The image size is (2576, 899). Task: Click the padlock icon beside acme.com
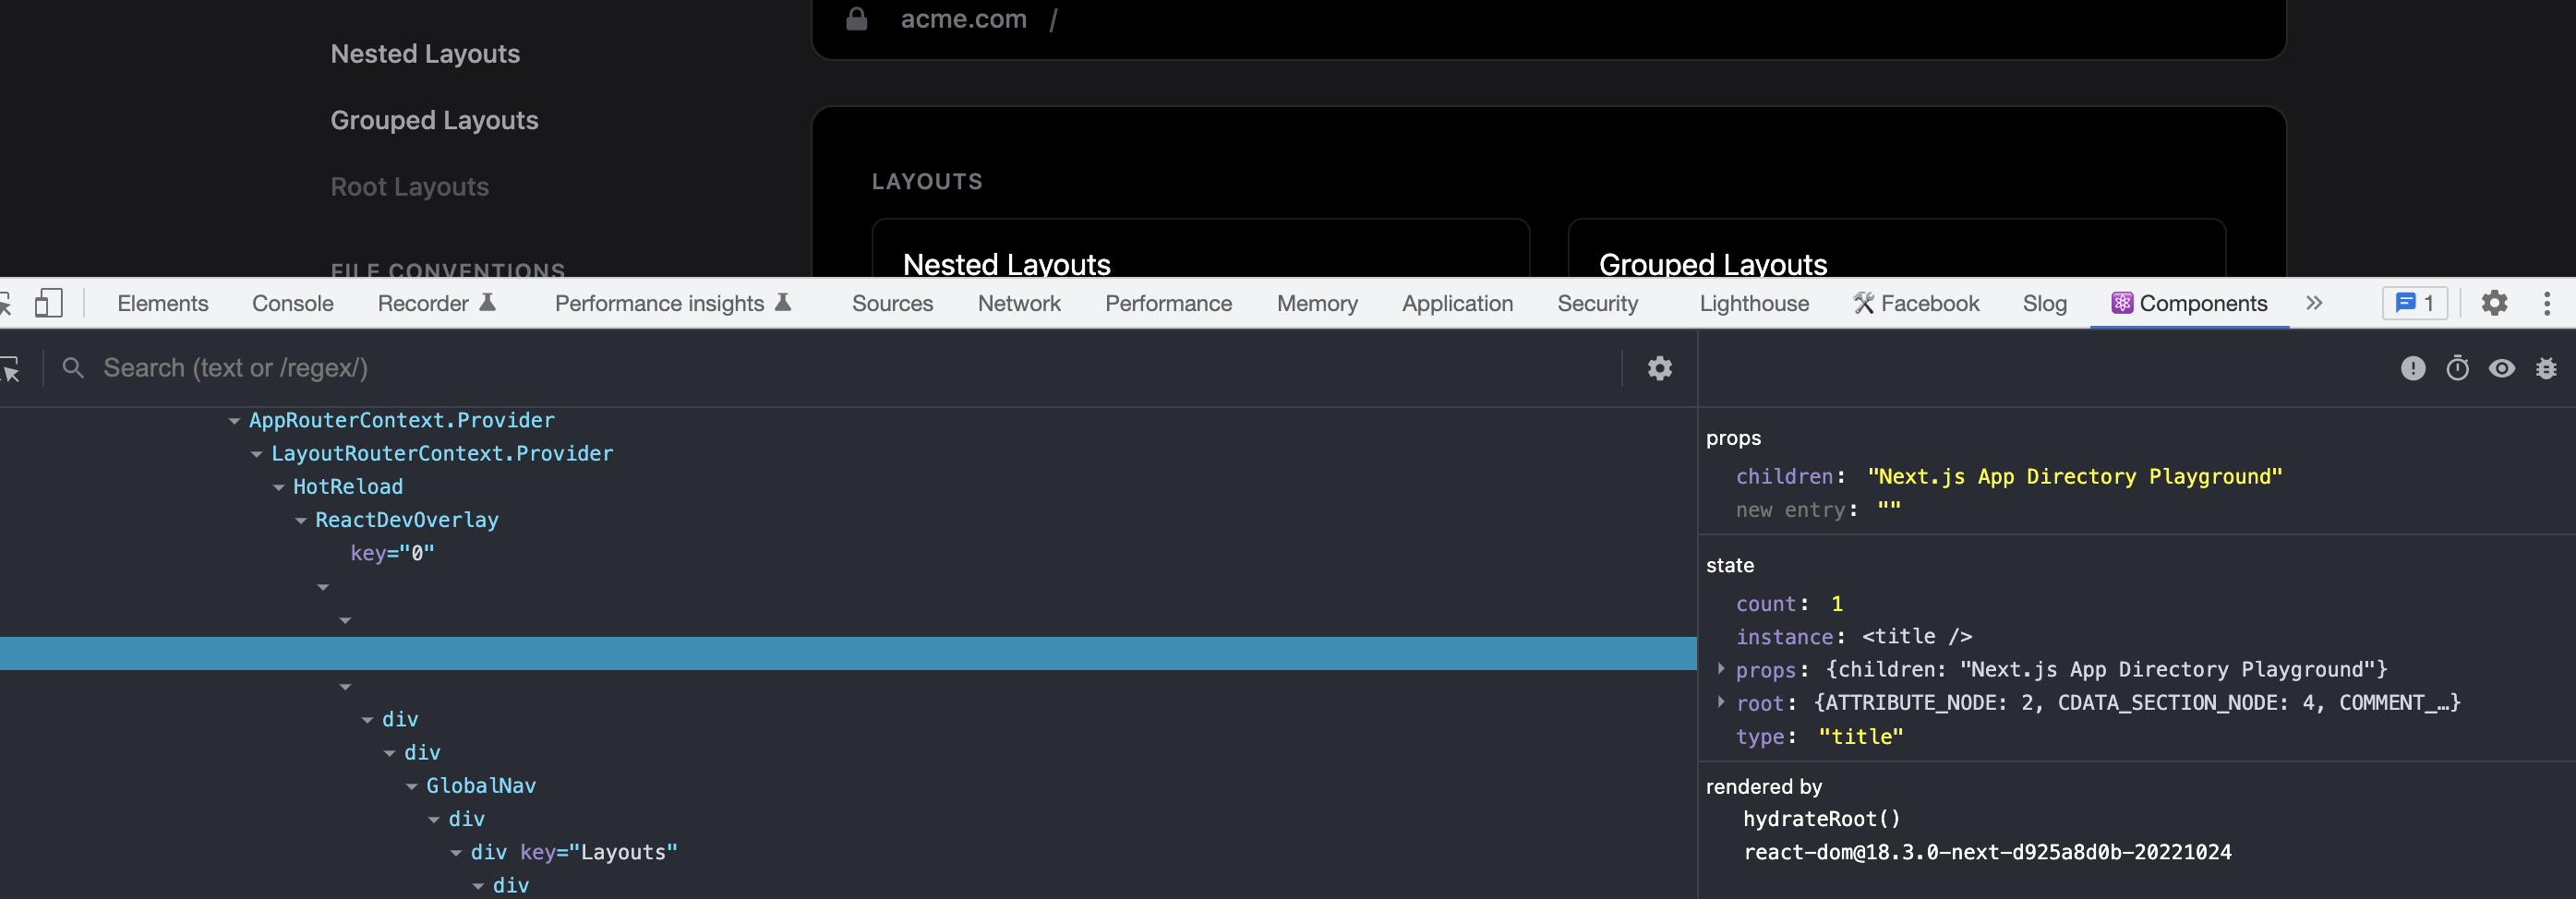[856, 18]
